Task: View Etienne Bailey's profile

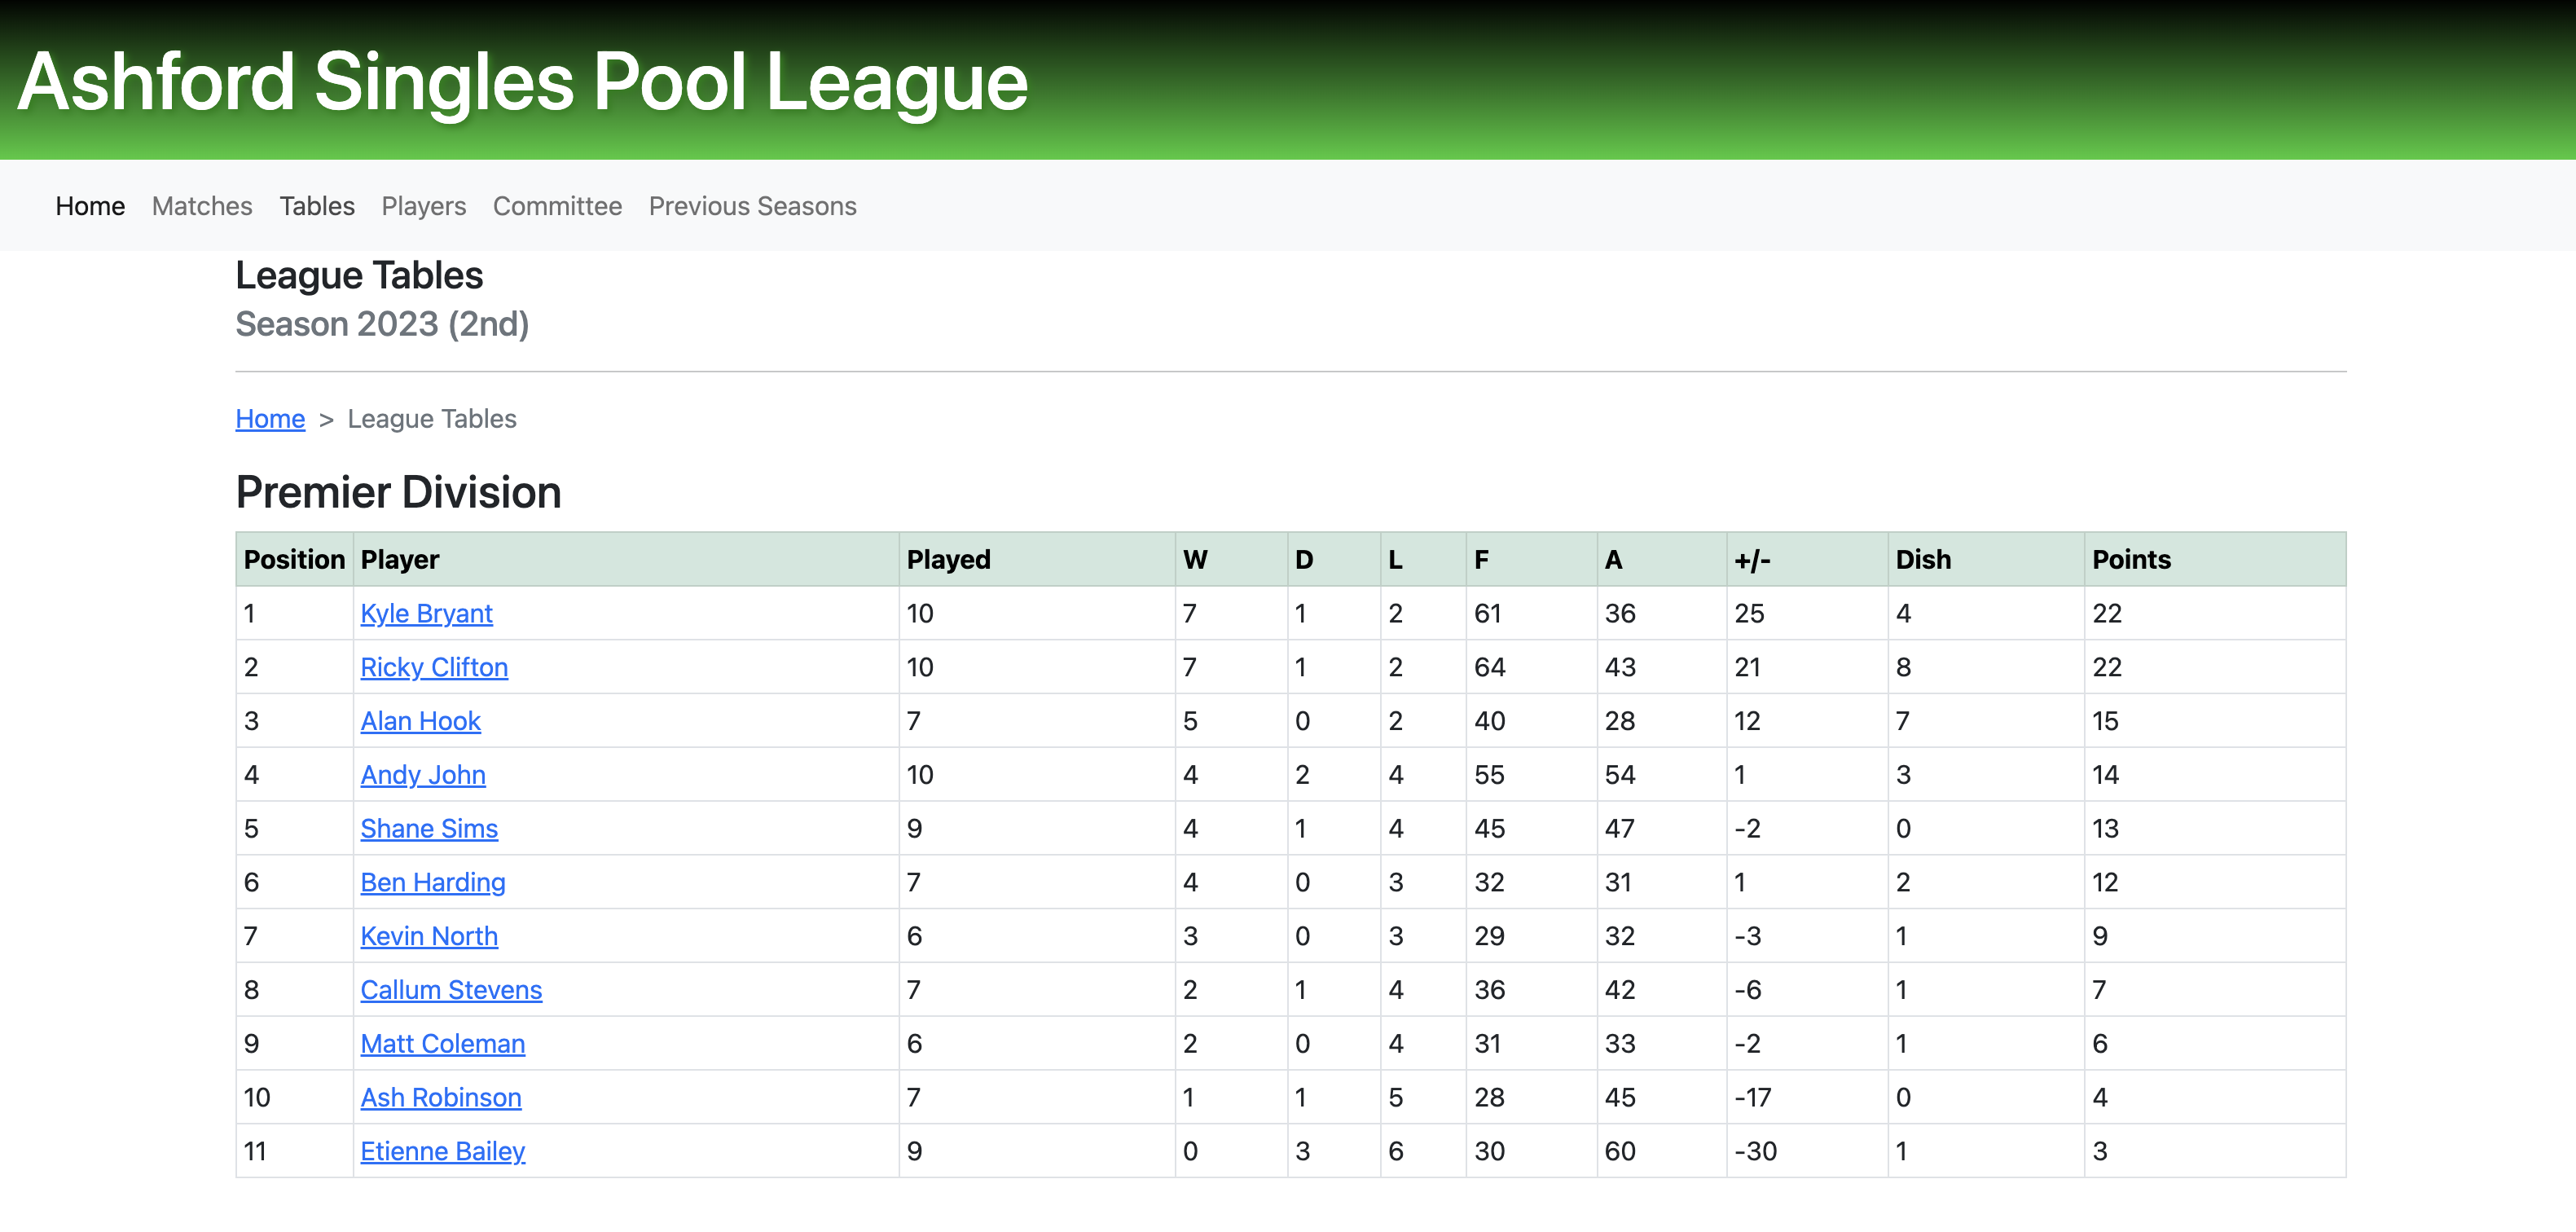Action: (x=442, y=1151)
